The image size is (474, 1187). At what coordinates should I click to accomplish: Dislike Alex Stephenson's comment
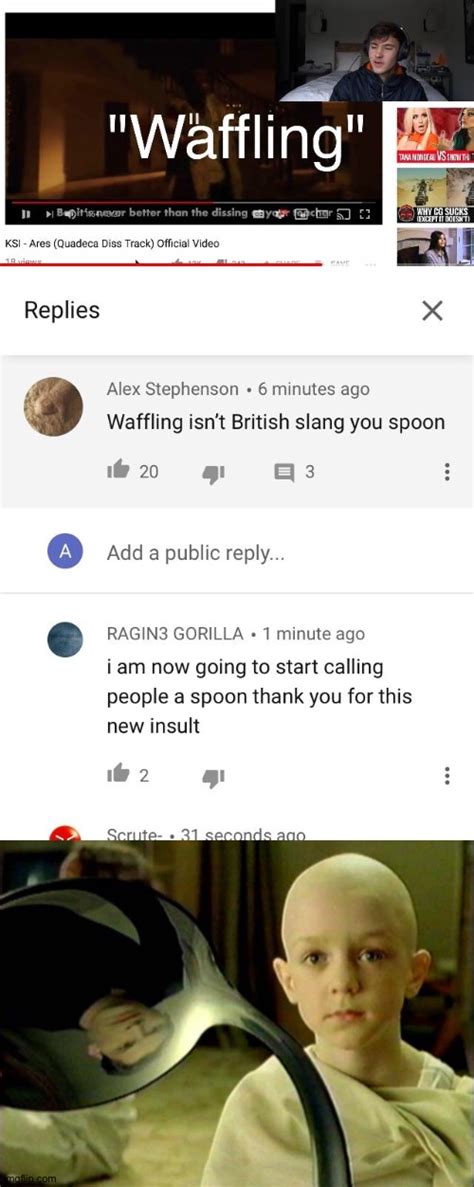tap(214, 472)
